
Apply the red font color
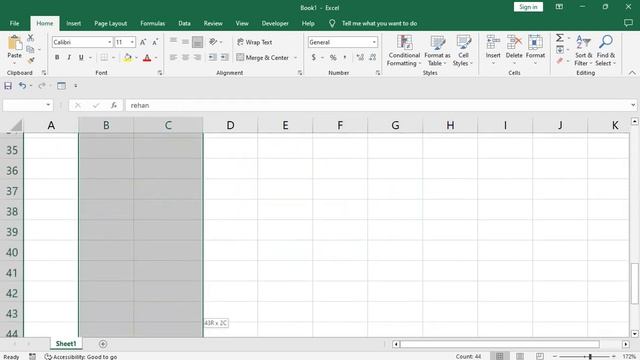pos(147,58)
